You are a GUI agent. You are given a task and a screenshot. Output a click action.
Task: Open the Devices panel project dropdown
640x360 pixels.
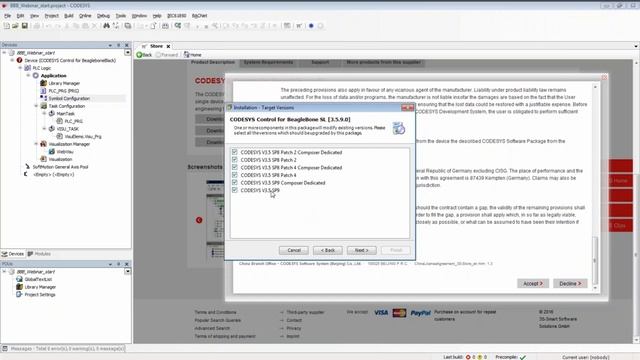point(128,53)
